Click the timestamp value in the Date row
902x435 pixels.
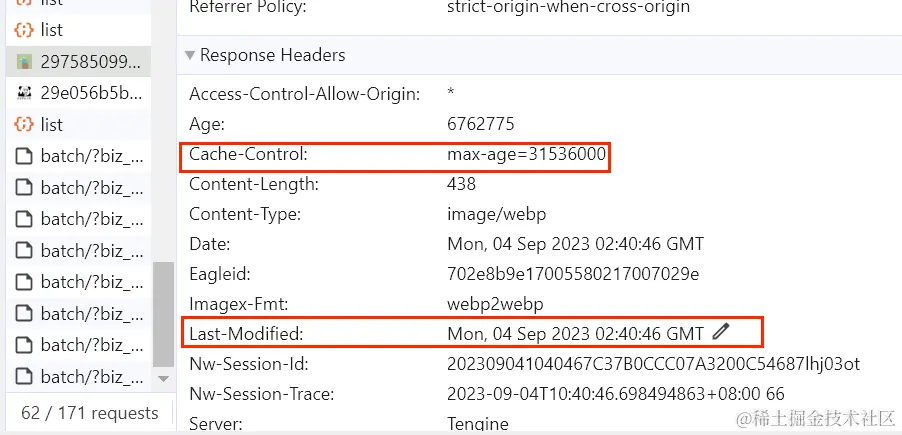(x=575, y=244)
